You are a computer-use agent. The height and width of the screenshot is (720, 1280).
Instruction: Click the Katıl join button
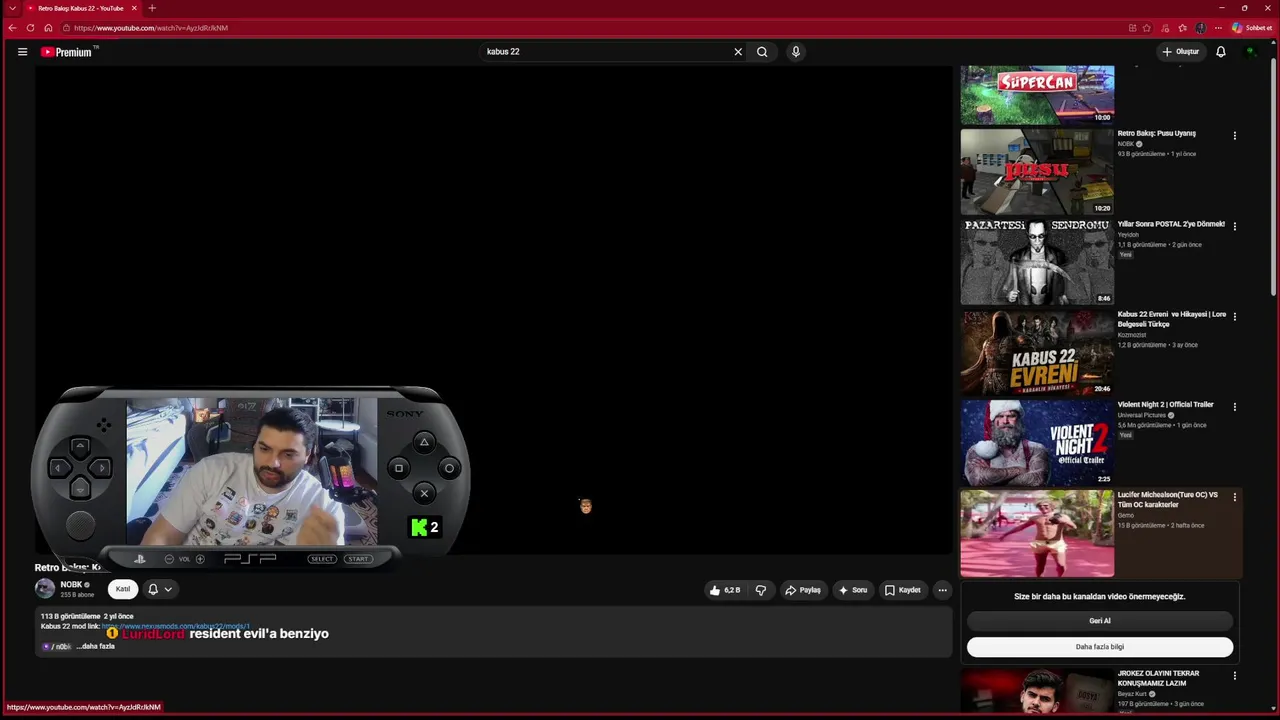(123, 589)
